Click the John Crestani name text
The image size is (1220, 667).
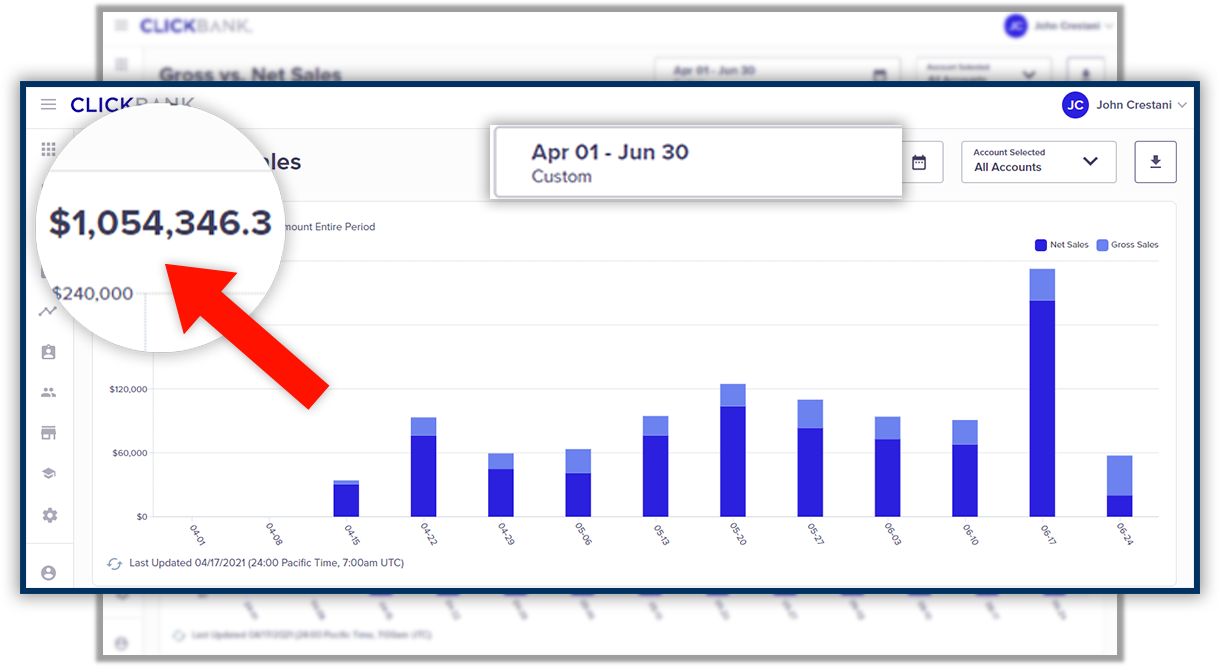(x=1134, y=105)
